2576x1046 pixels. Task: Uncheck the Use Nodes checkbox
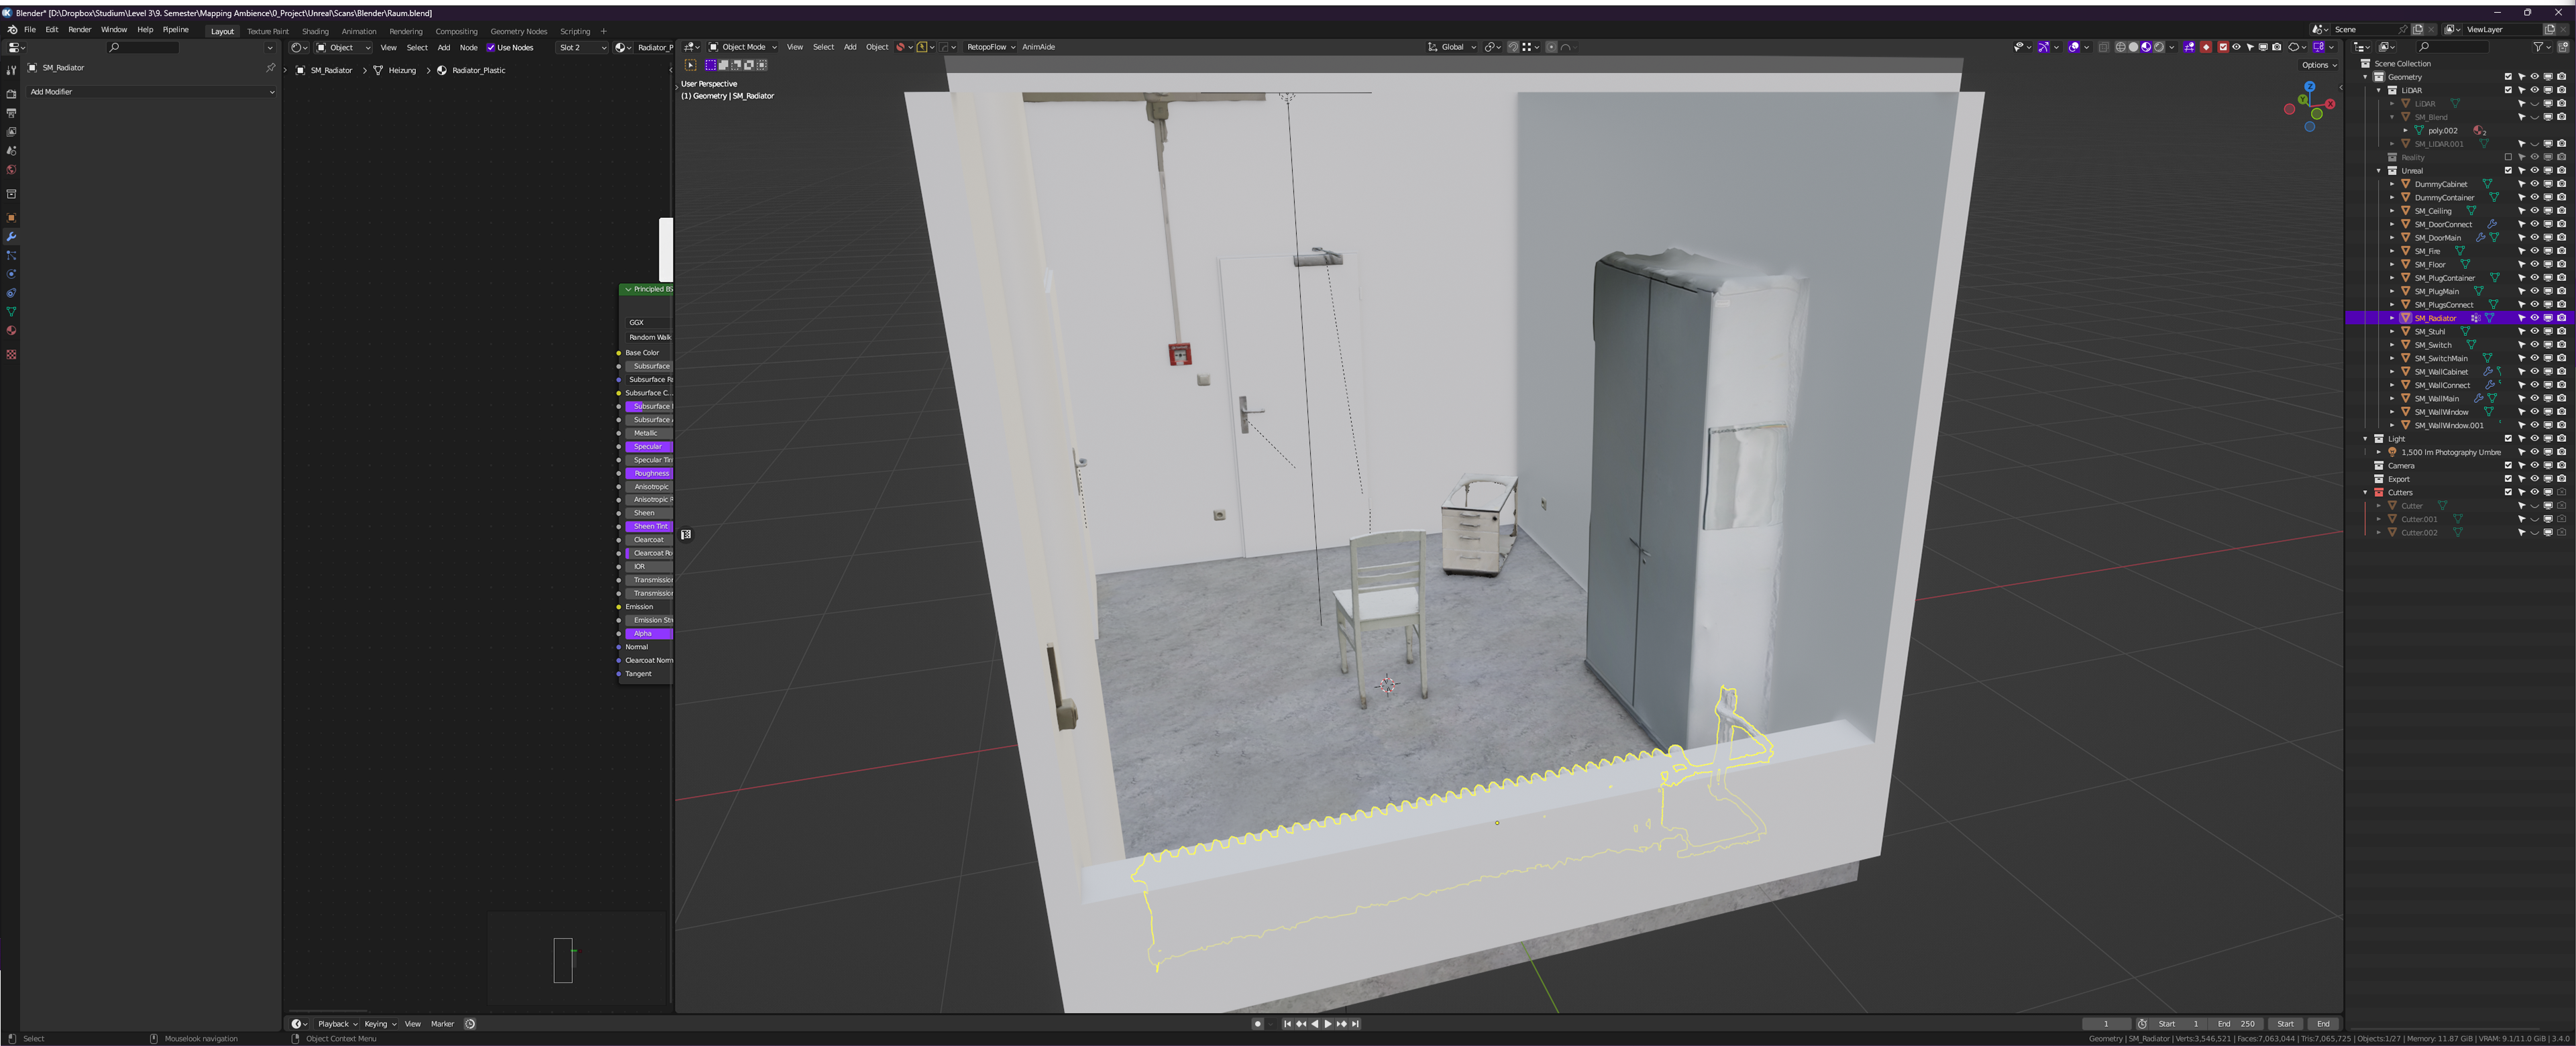[491, 47]
